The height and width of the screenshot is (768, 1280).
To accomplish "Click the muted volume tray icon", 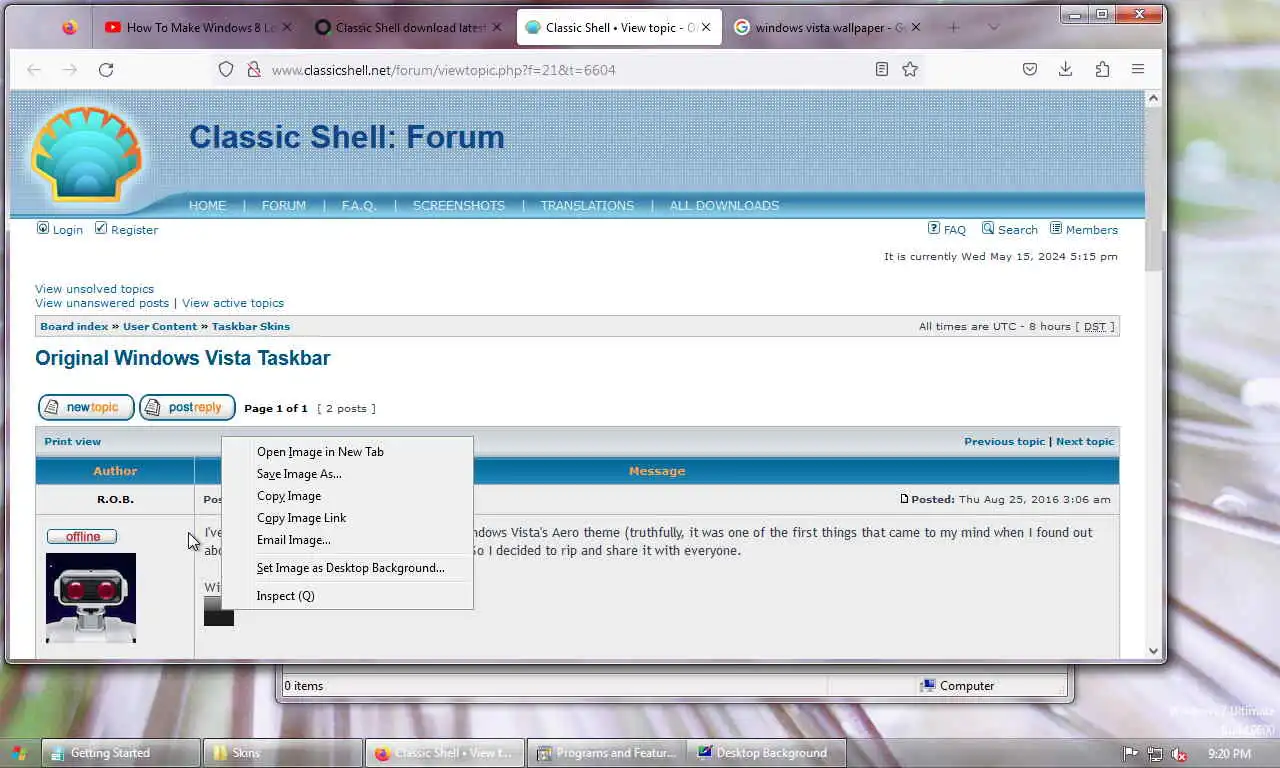I will click(1179, 754).
